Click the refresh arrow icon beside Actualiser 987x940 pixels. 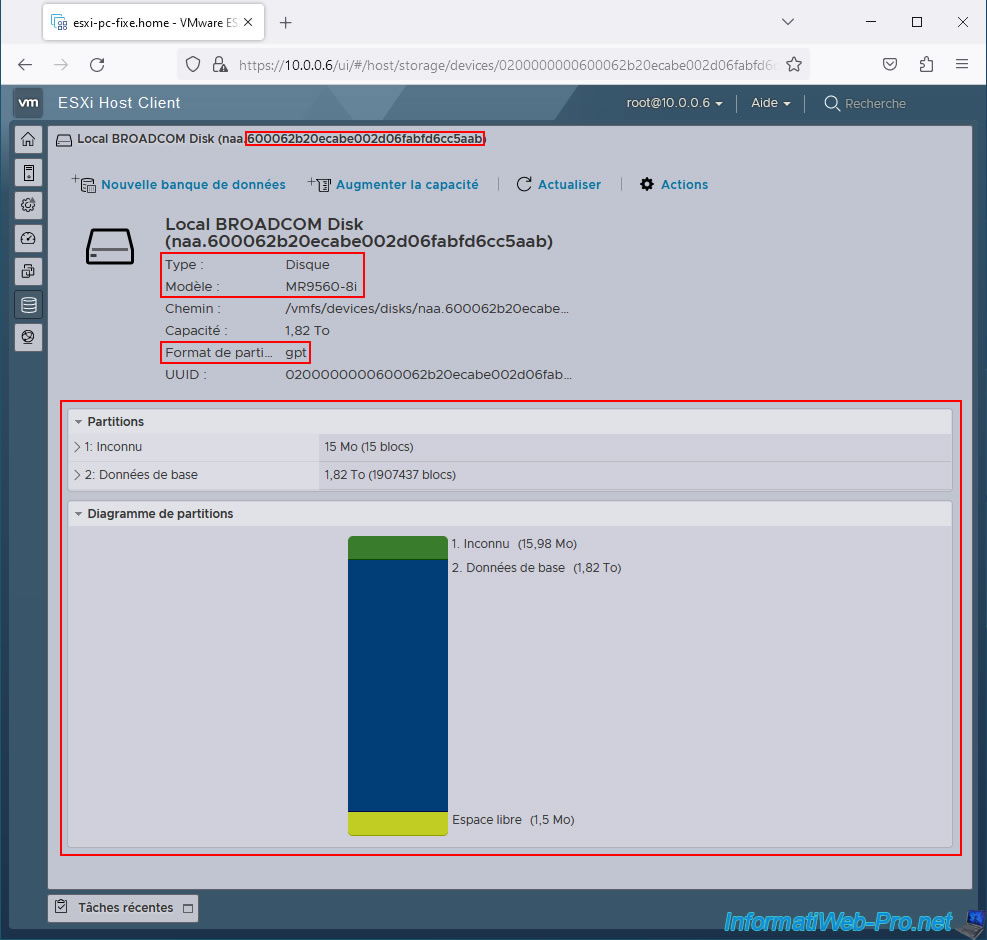point(524,184)
